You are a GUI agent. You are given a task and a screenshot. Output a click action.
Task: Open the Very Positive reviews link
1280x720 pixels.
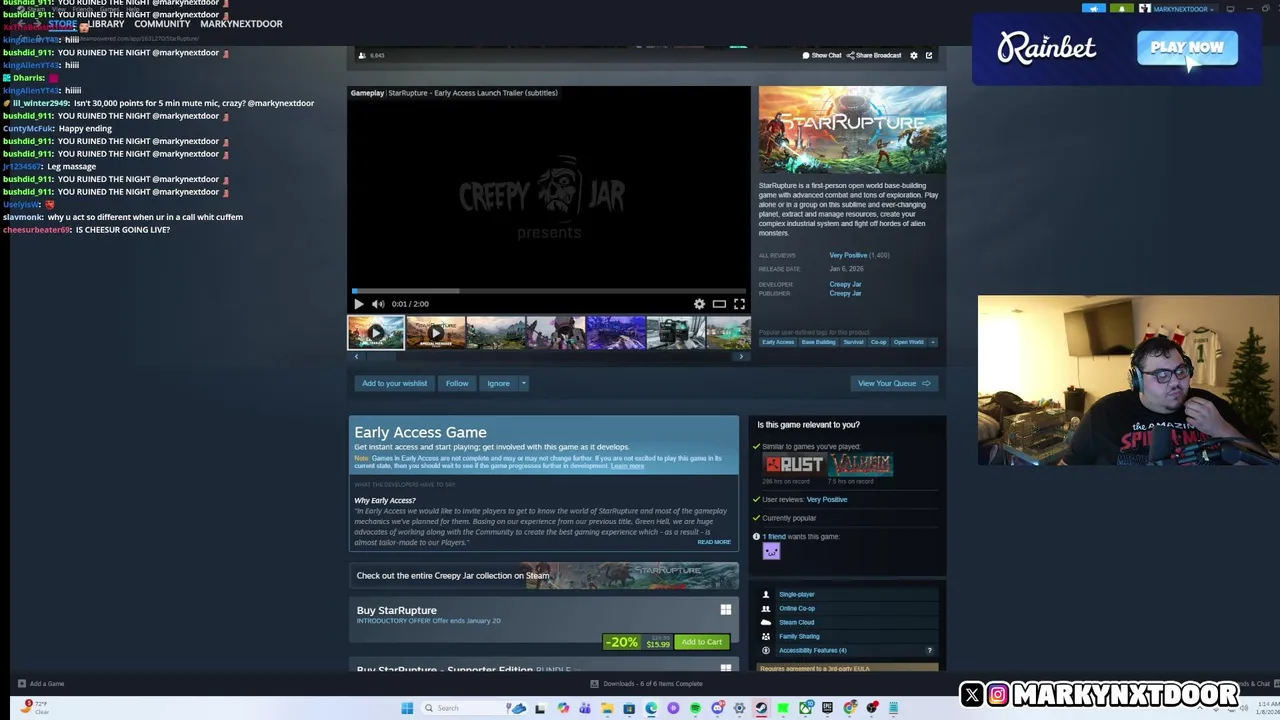point(848,255)
